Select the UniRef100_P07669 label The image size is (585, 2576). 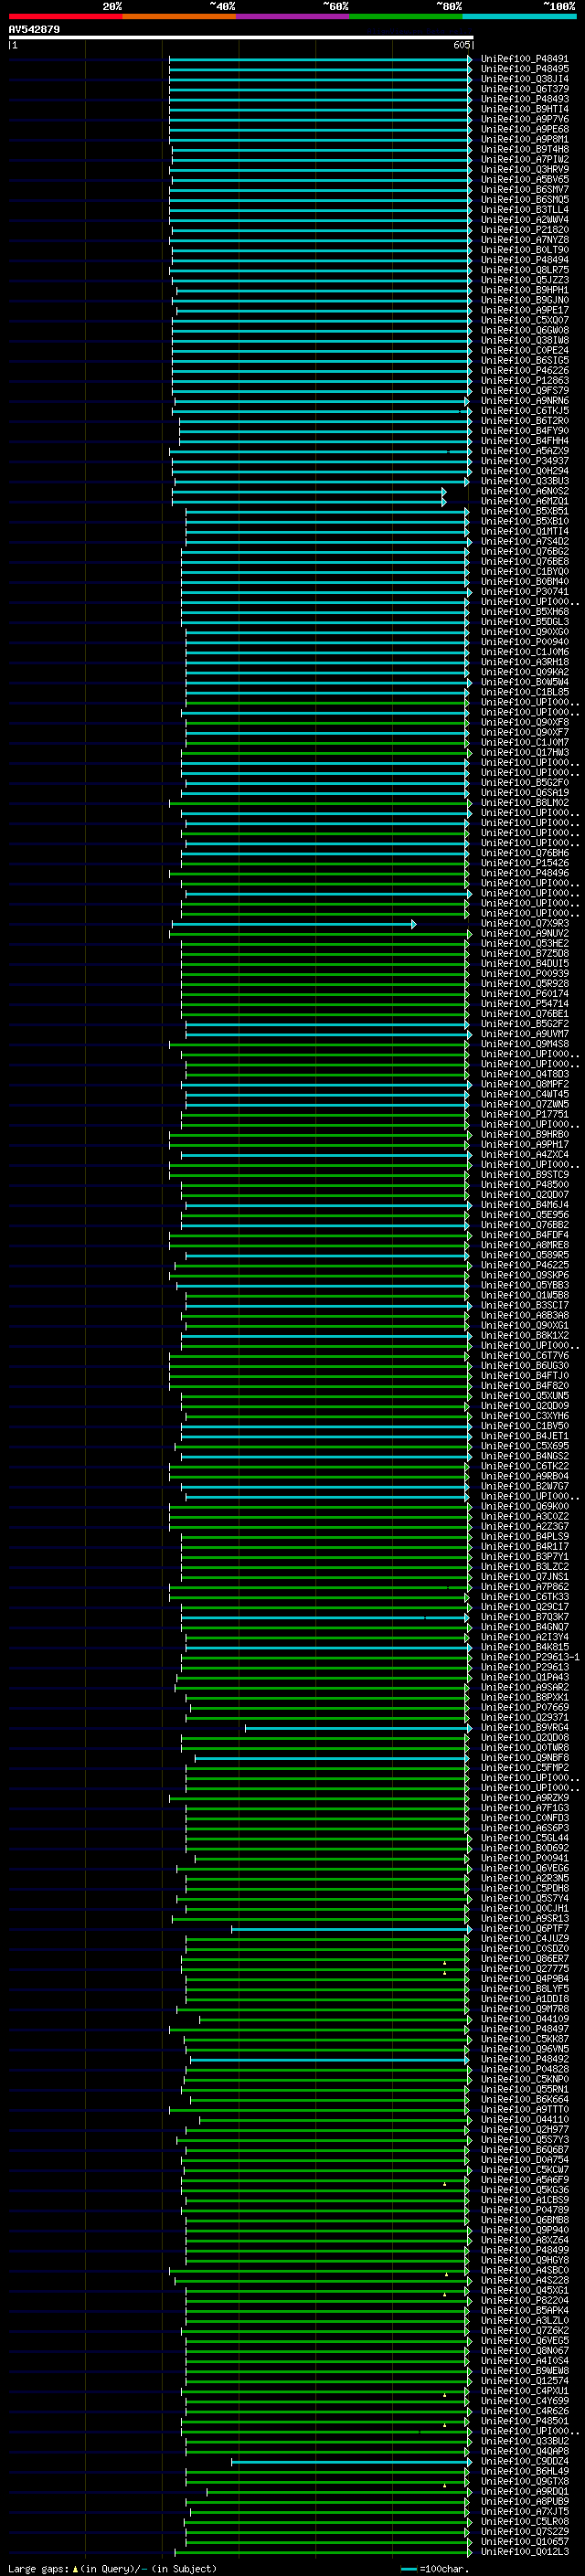coord(525,1707)
